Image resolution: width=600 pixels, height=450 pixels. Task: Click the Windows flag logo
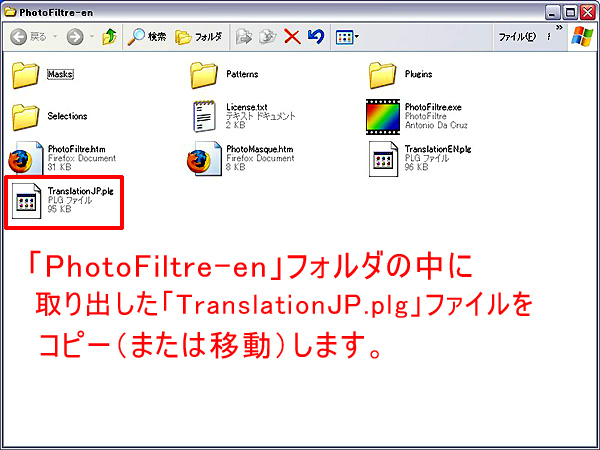tap(582, 37)
